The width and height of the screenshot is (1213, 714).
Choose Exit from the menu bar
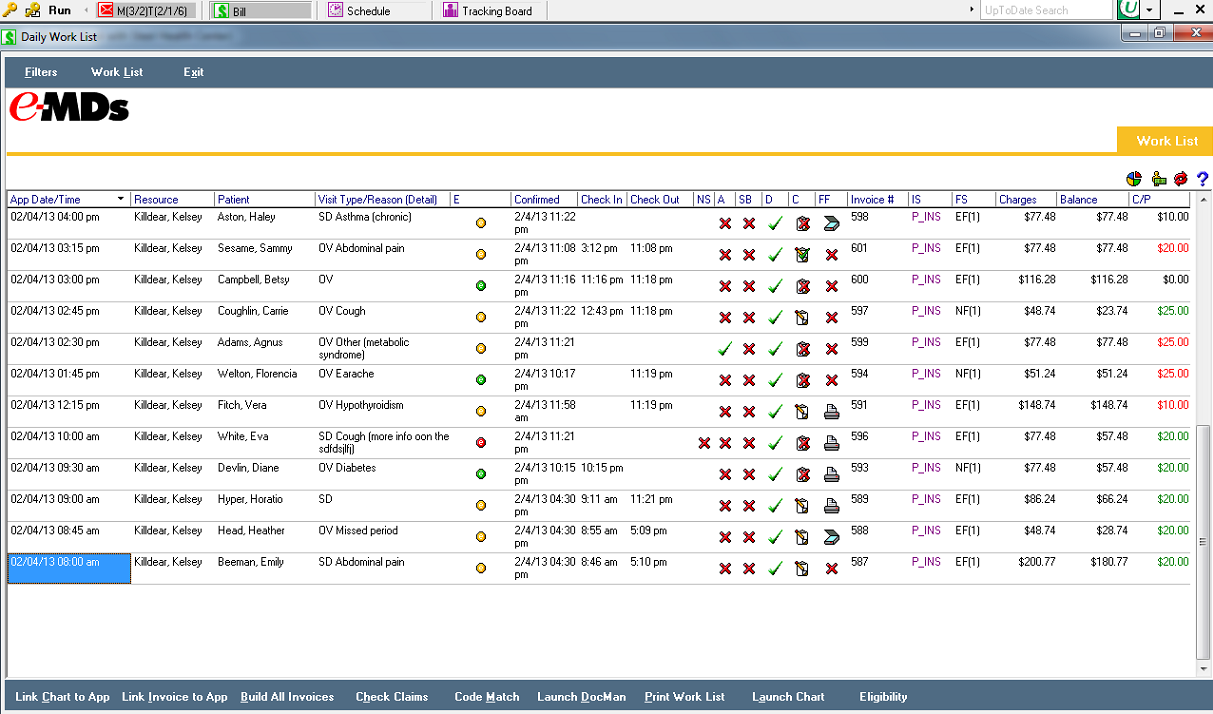click(x=193, y=72)
